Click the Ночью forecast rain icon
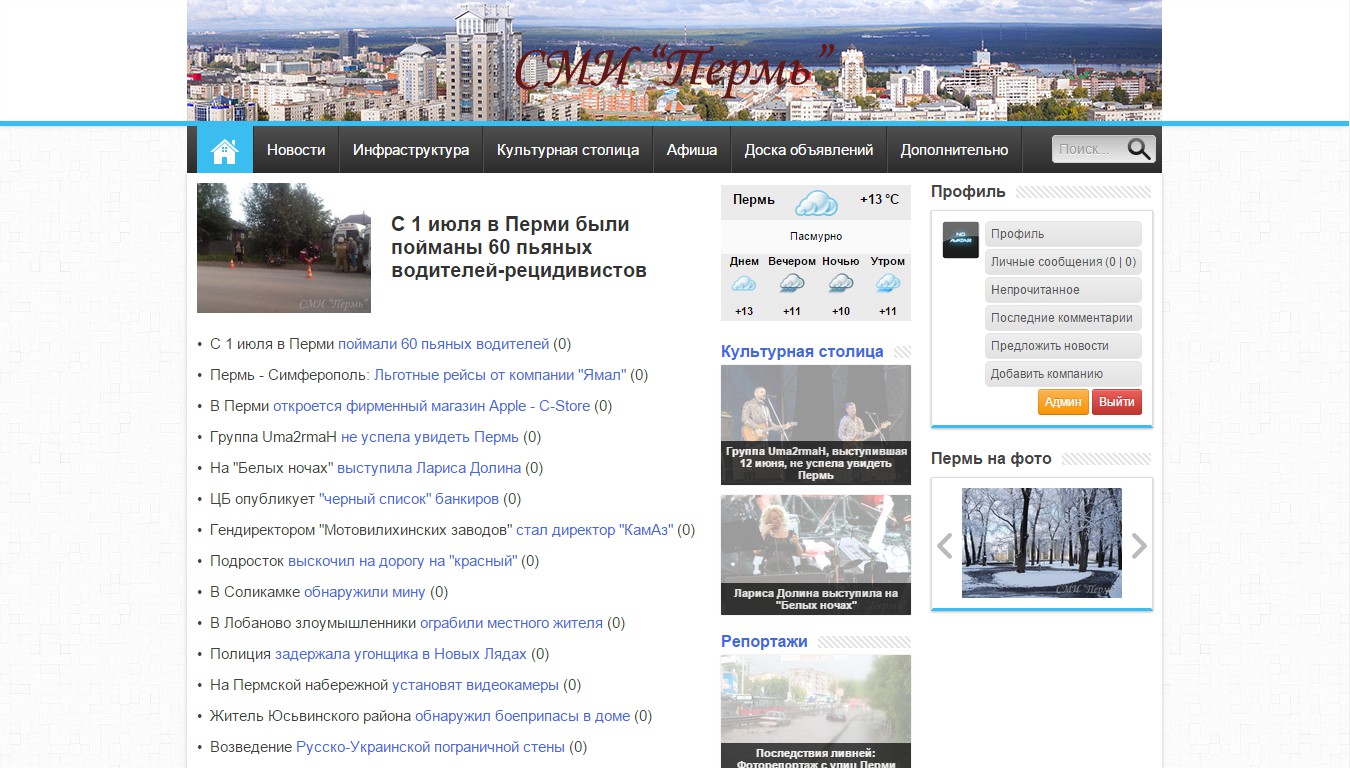 coord(841,284)
